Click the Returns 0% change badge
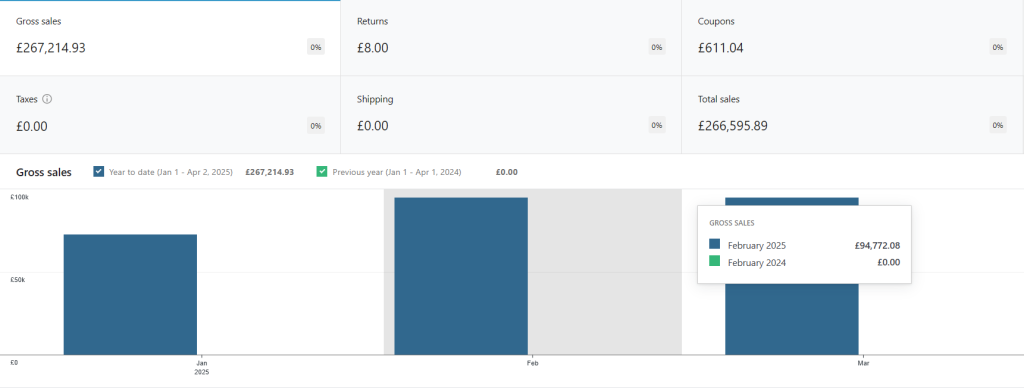The image size is (1024, 388). point(657,47)
